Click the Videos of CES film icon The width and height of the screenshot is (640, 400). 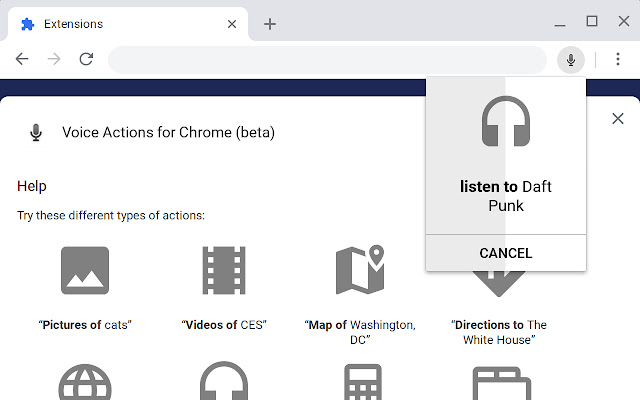pyautogui.click(x=223, y=270)
